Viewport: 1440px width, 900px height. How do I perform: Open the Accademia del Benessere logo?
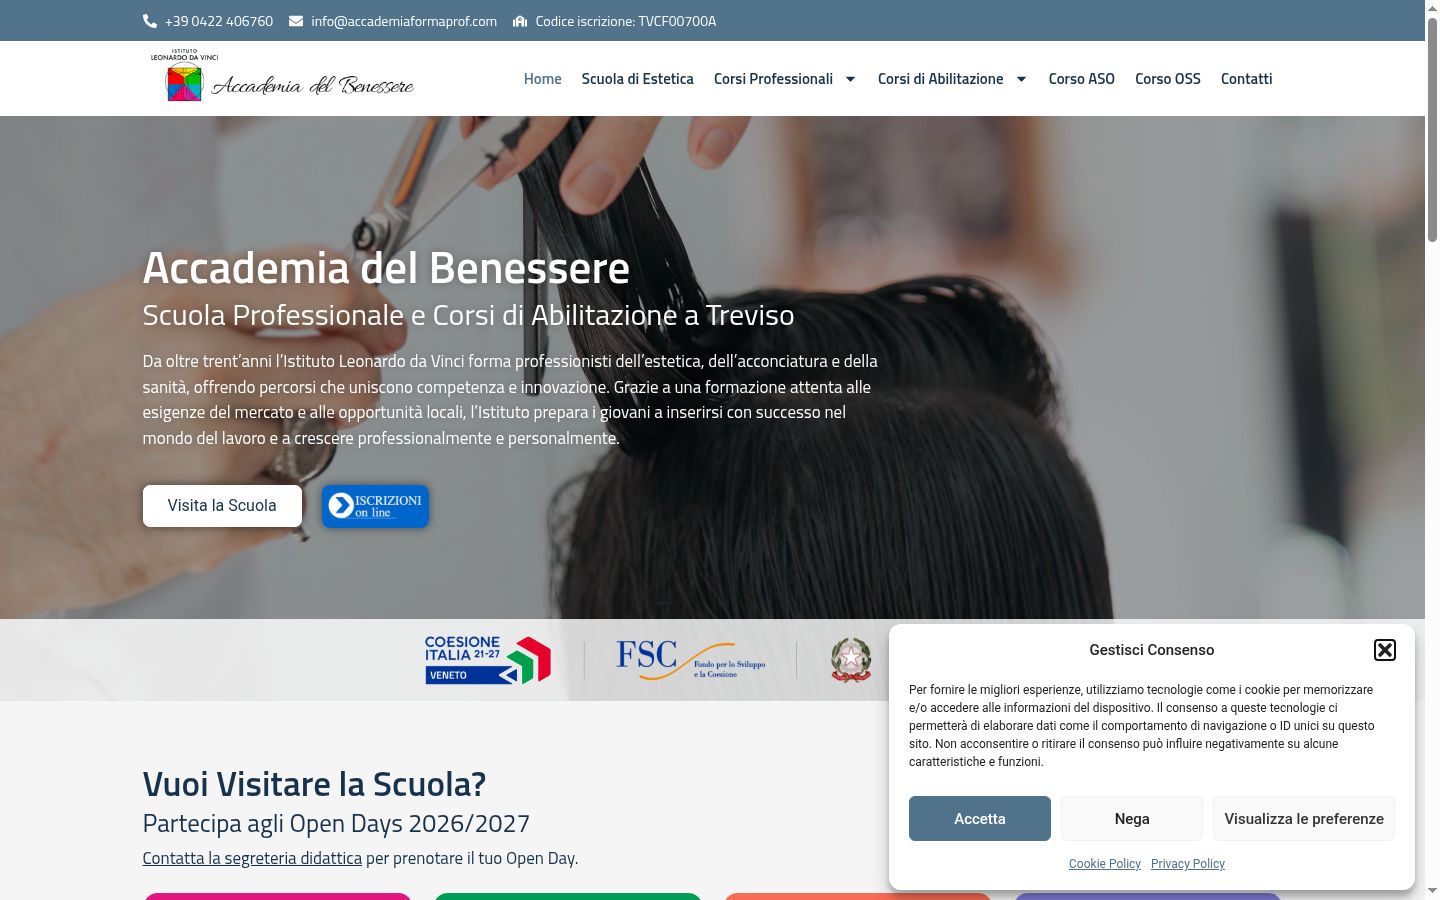[x=282, y=76]
